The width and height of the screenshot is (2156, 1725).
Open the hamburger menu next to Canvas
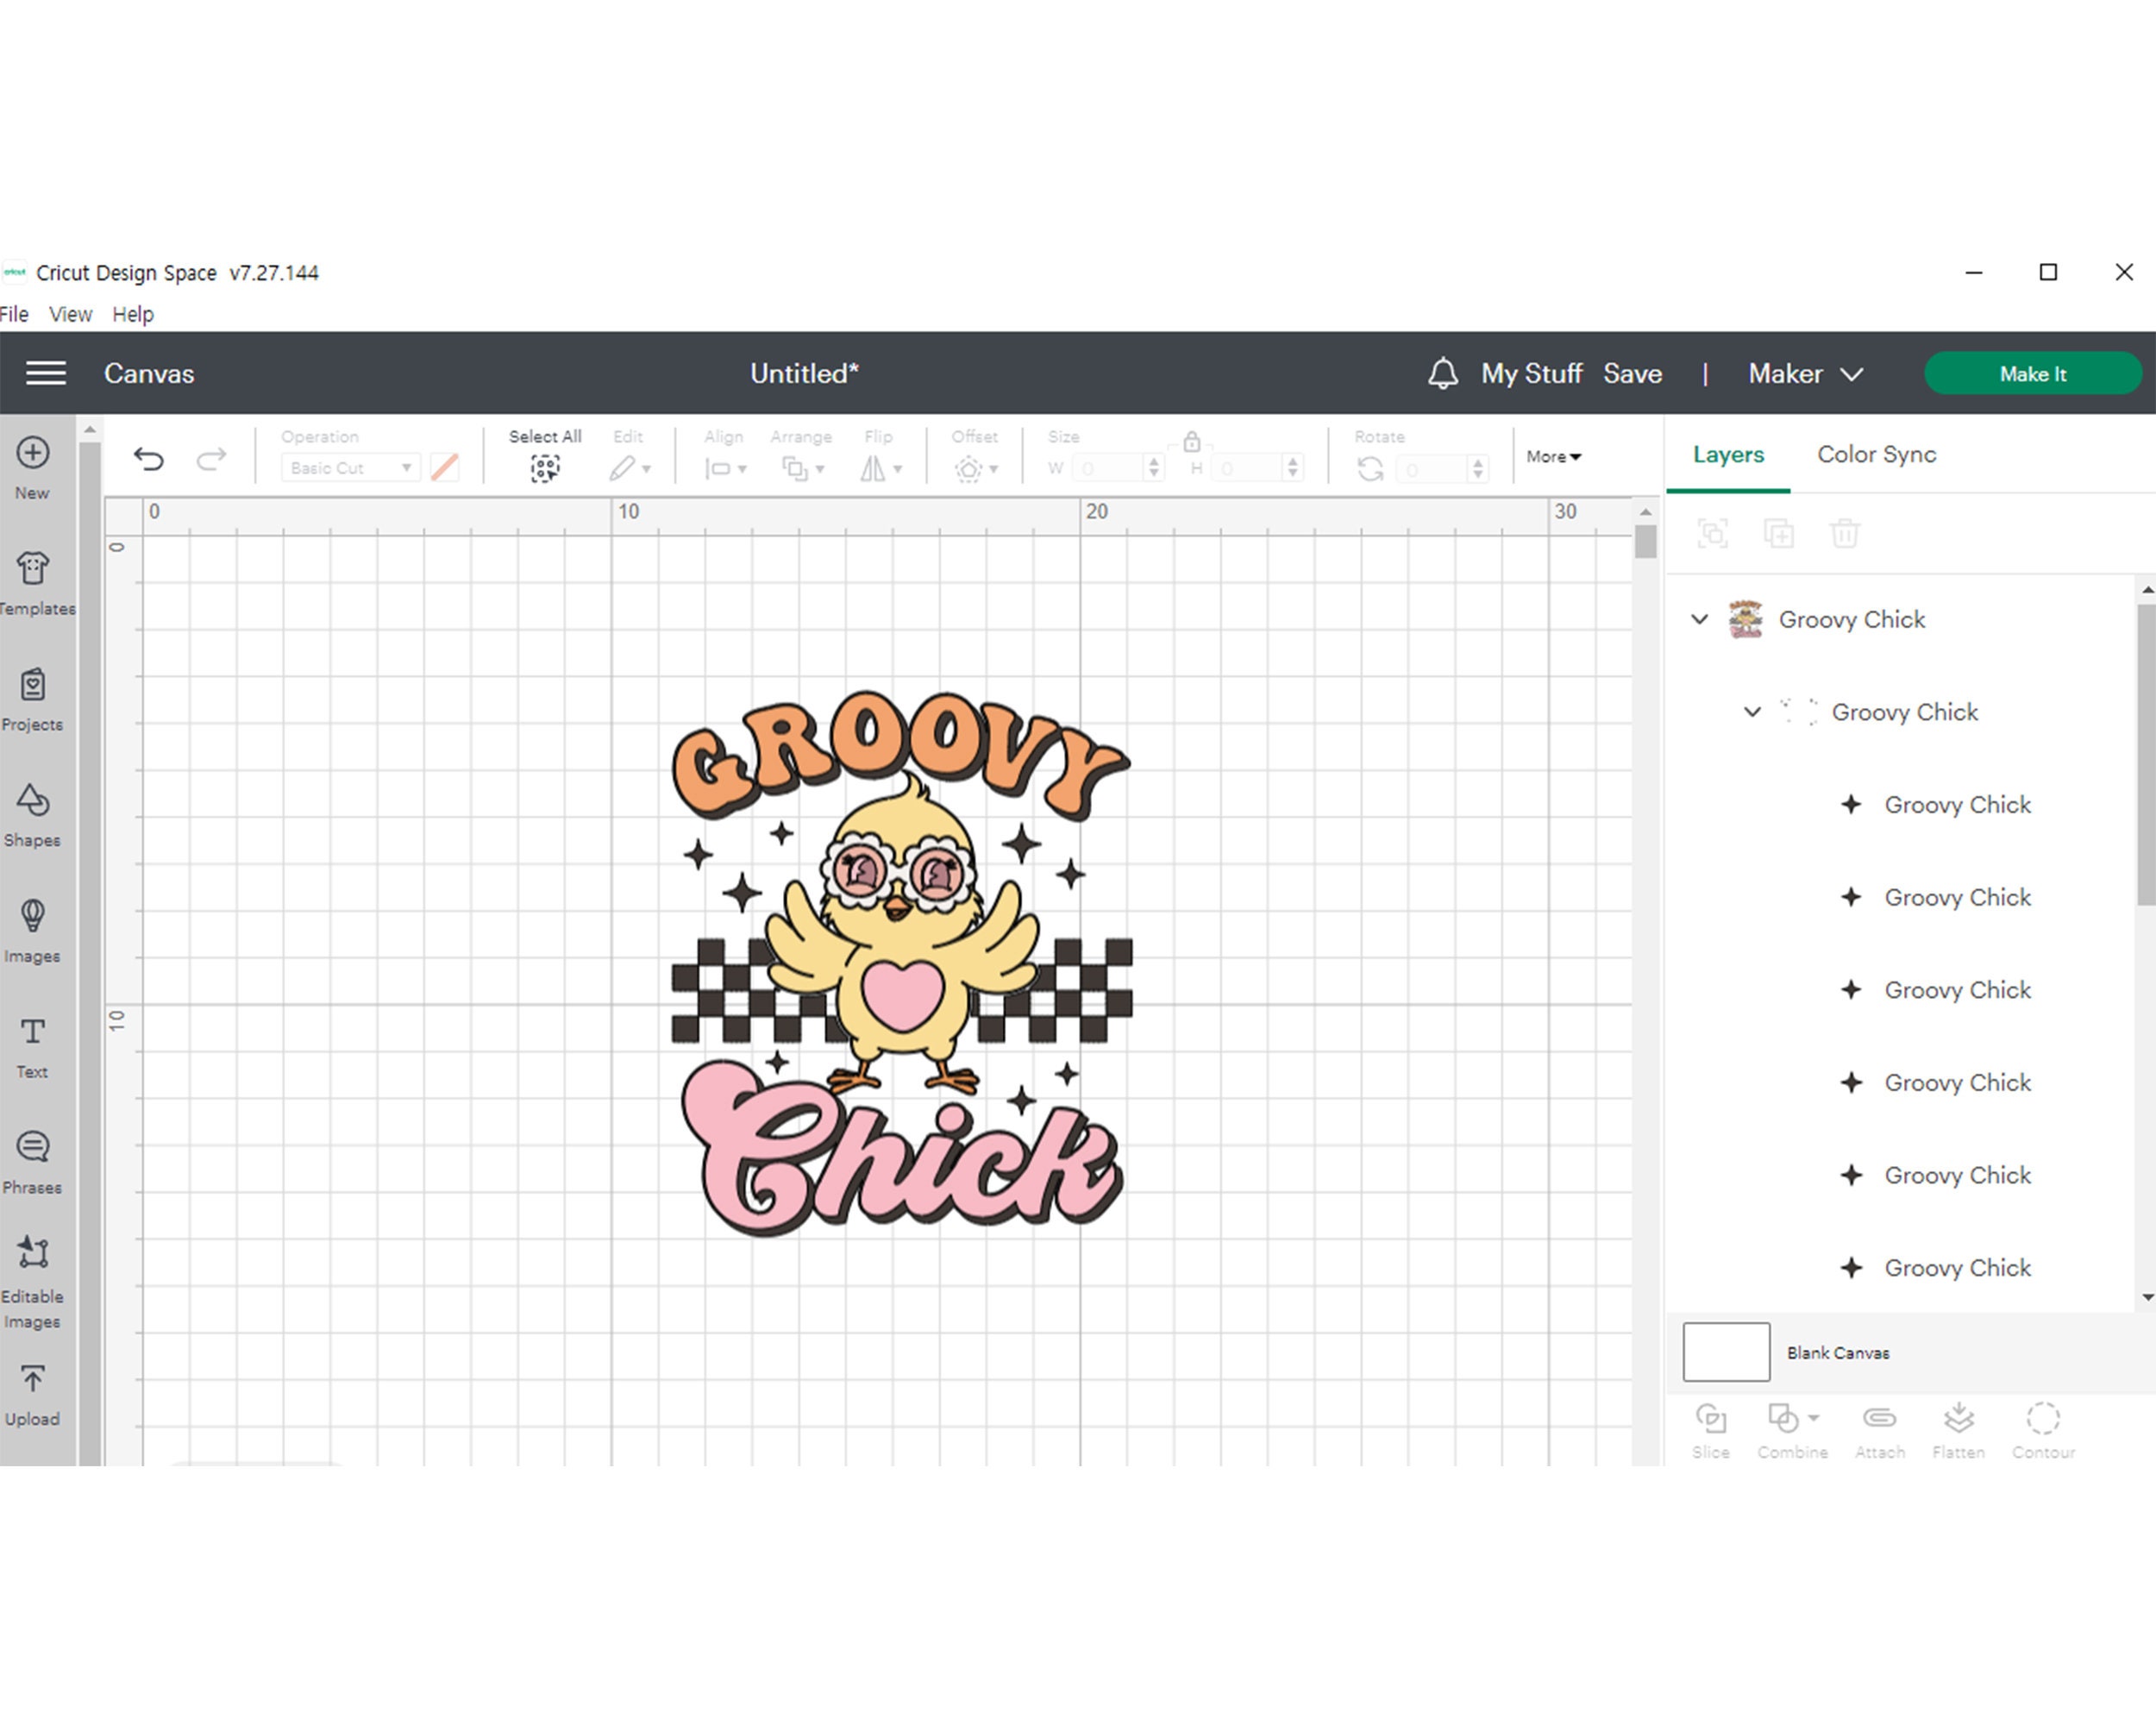(x=45, y=372)
